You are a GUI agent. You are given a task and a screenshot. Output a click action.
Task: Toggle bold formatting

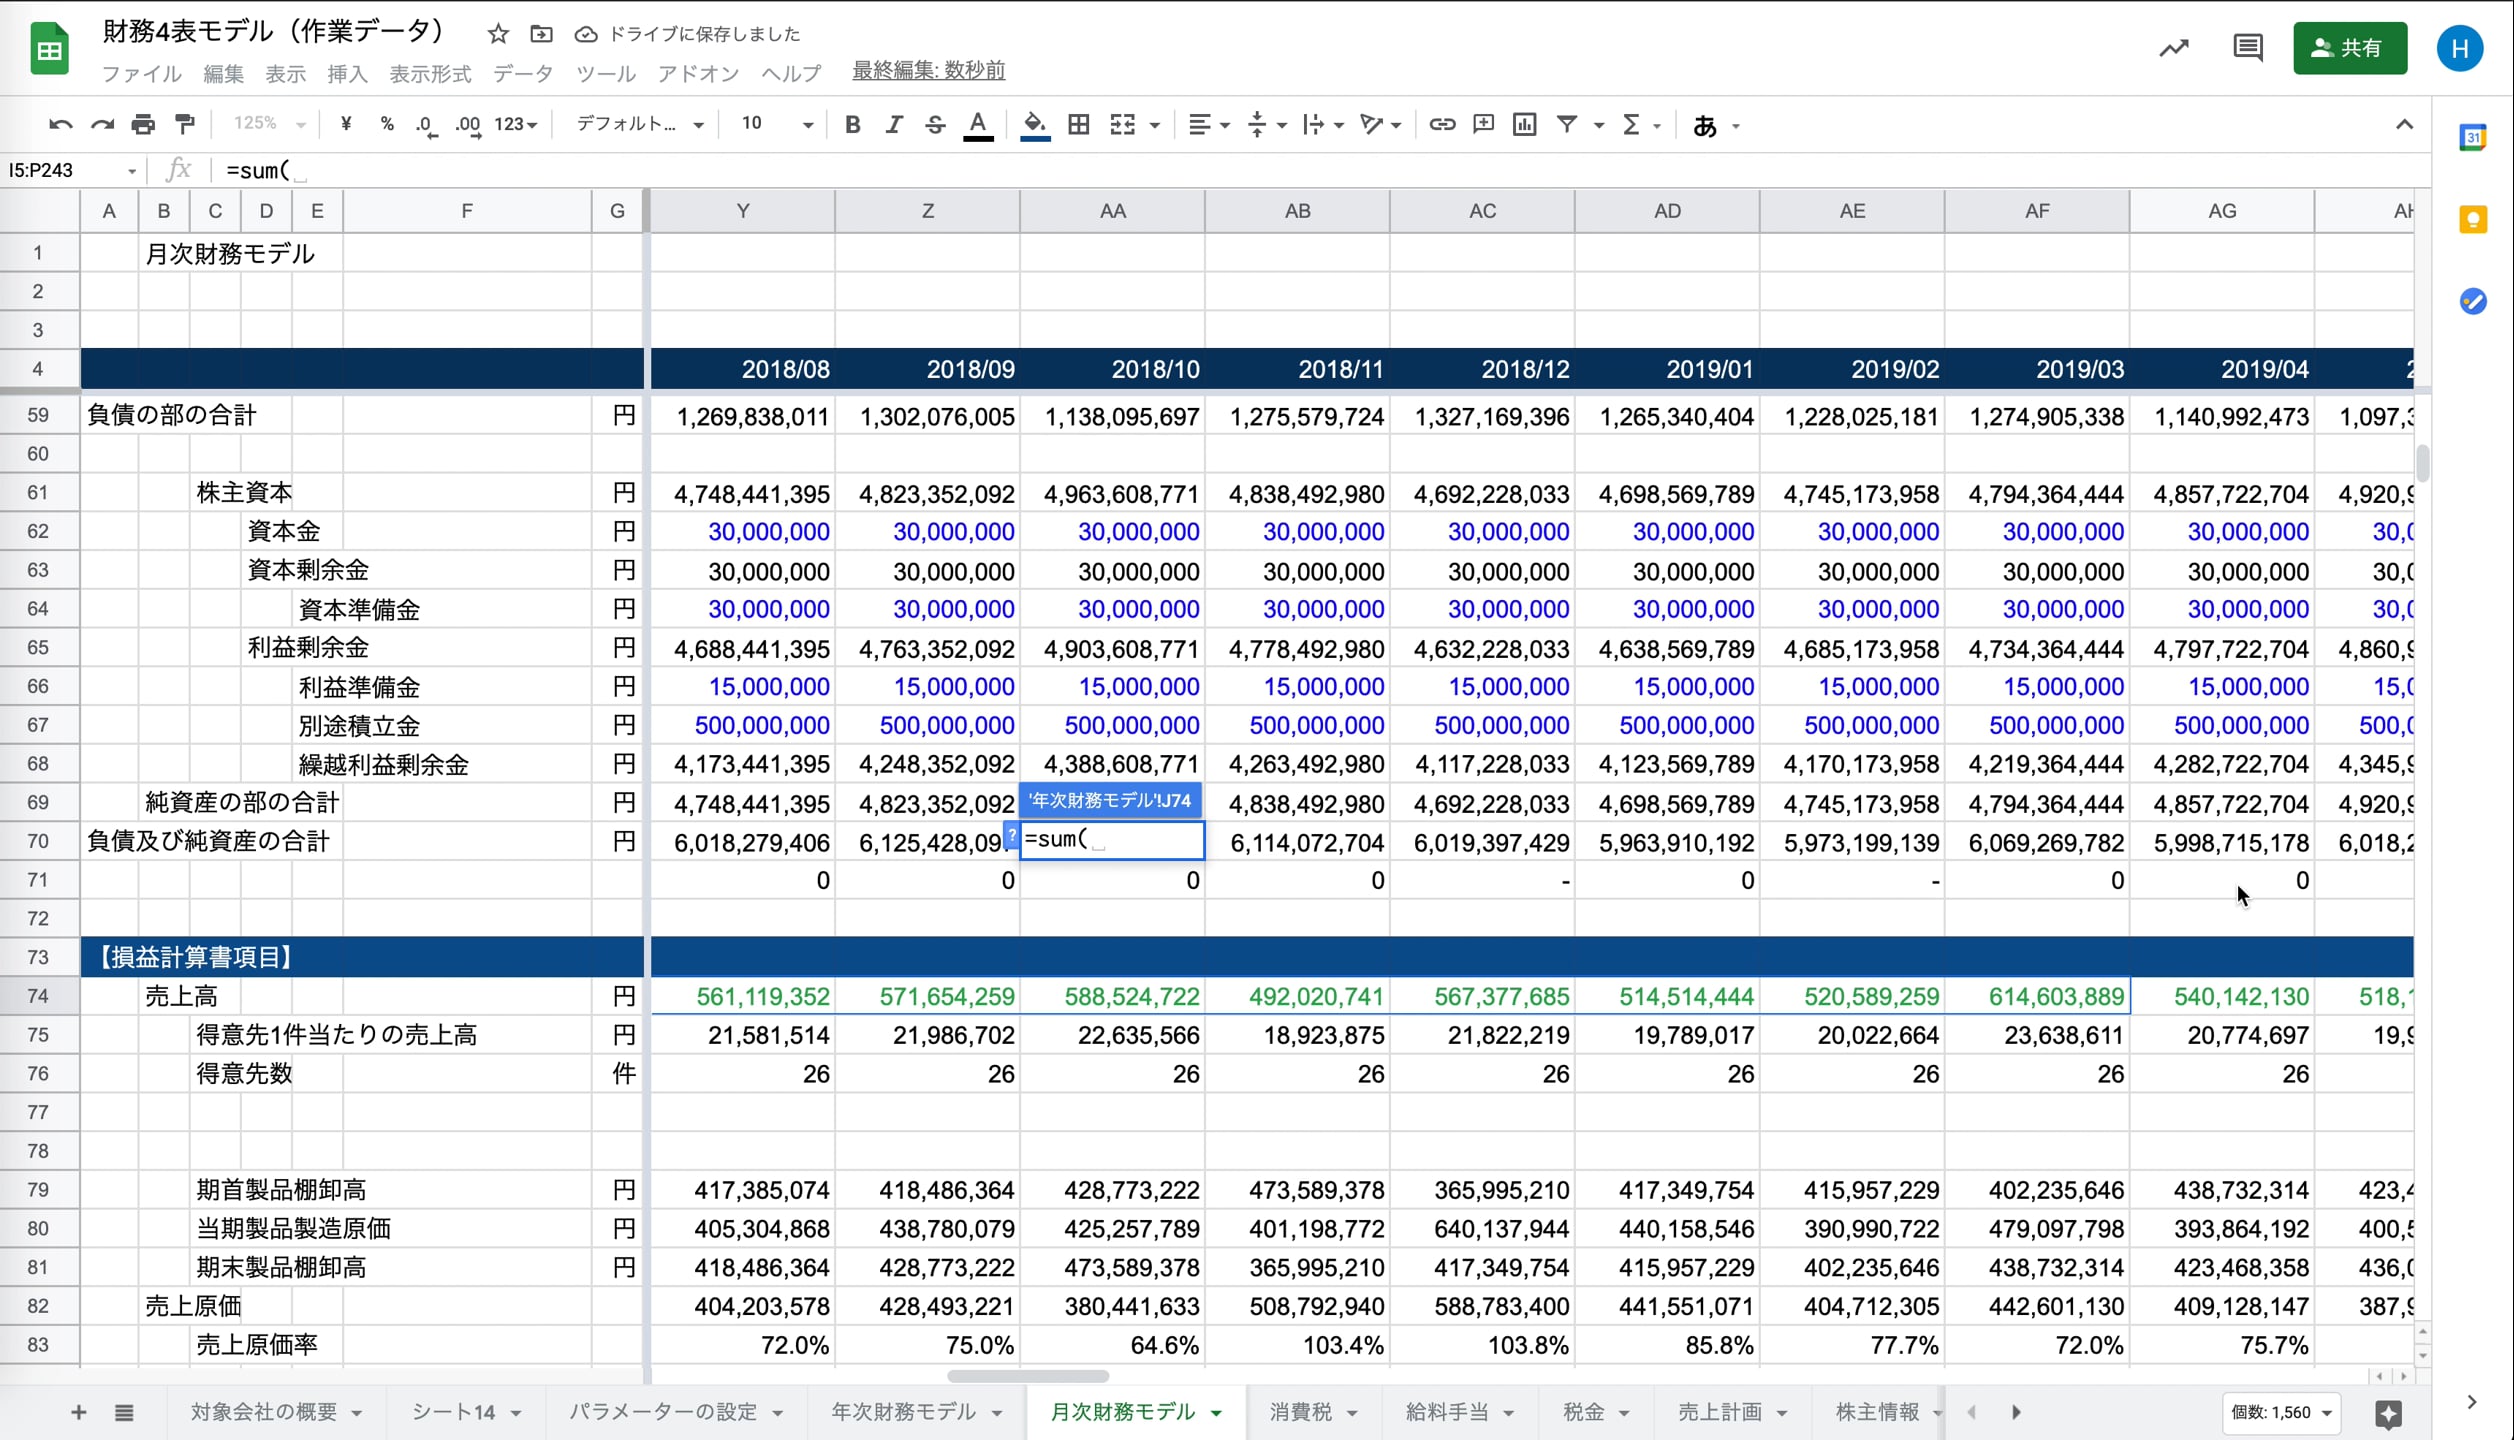pos(852,125)
